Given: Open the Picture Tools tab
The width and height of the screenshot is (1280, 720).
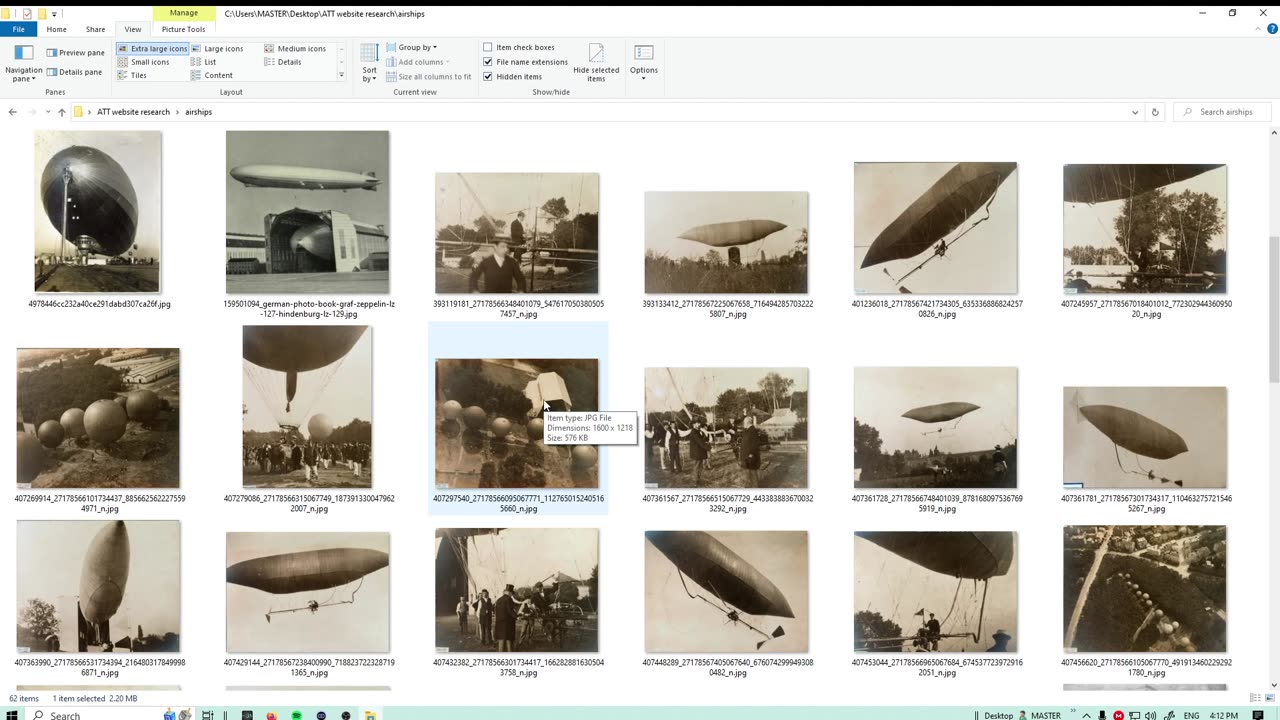Looking at the screenshot, I should coord(183,29).
